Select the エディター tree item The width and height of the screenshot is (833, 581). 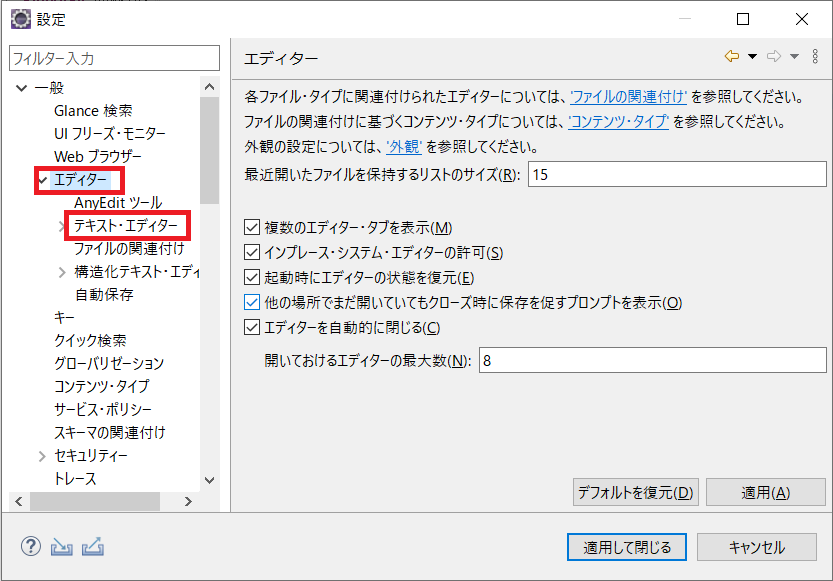(x=81, y=180)
